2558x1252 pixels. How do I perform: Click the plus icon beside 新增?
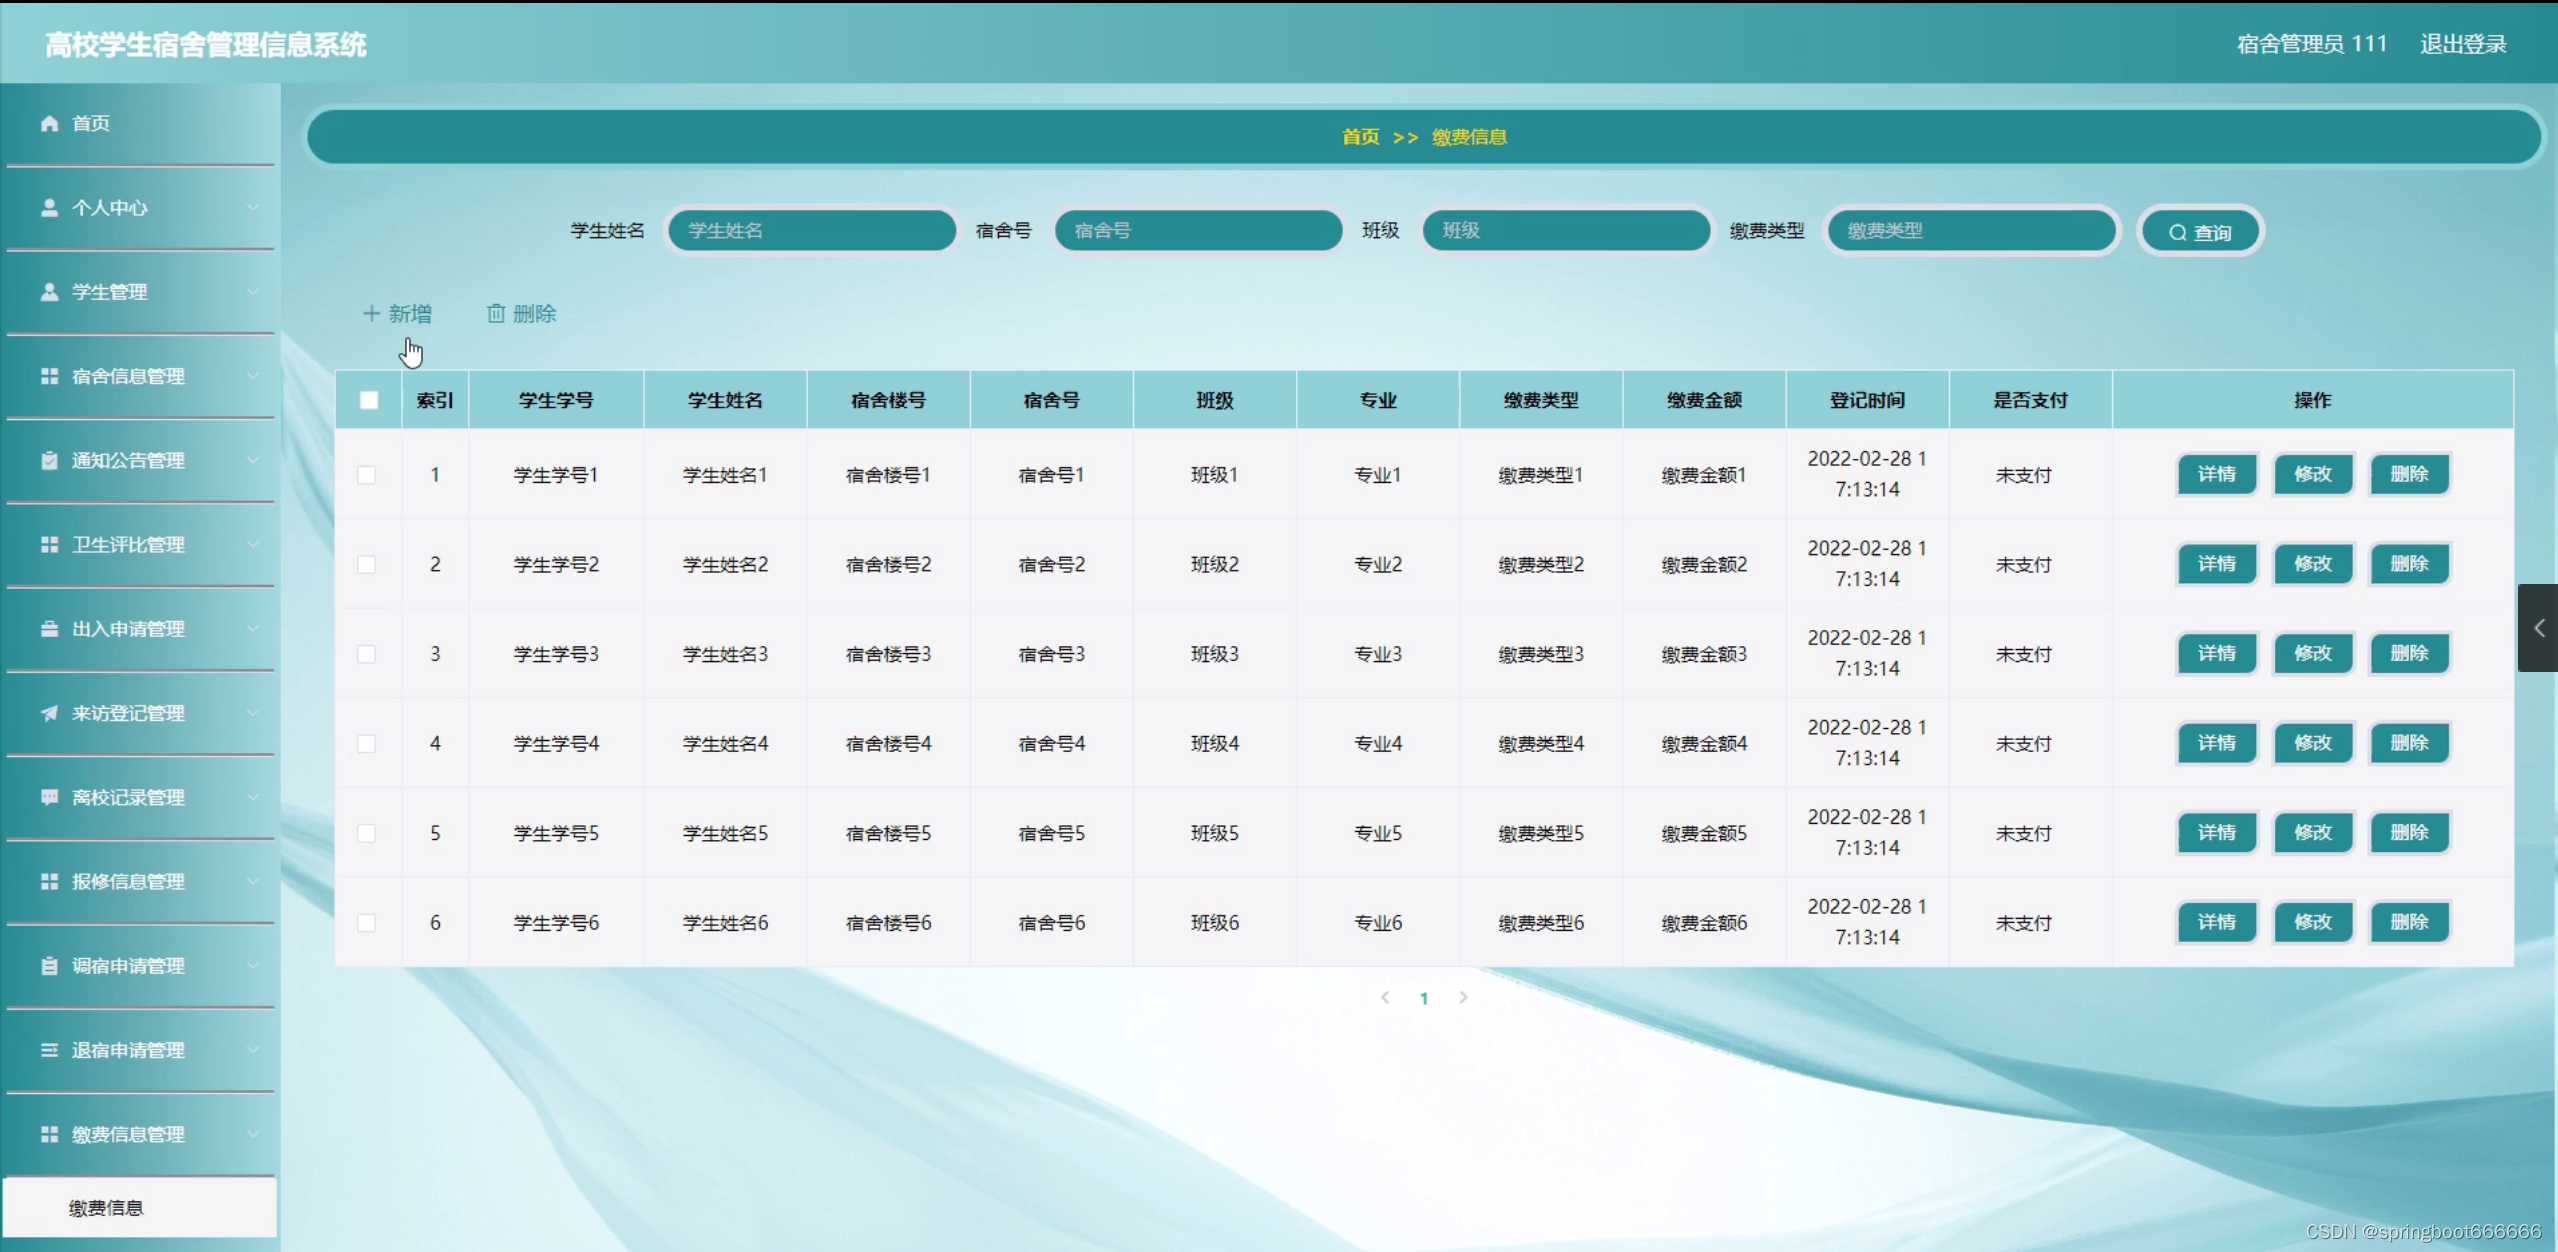(371, 314)
